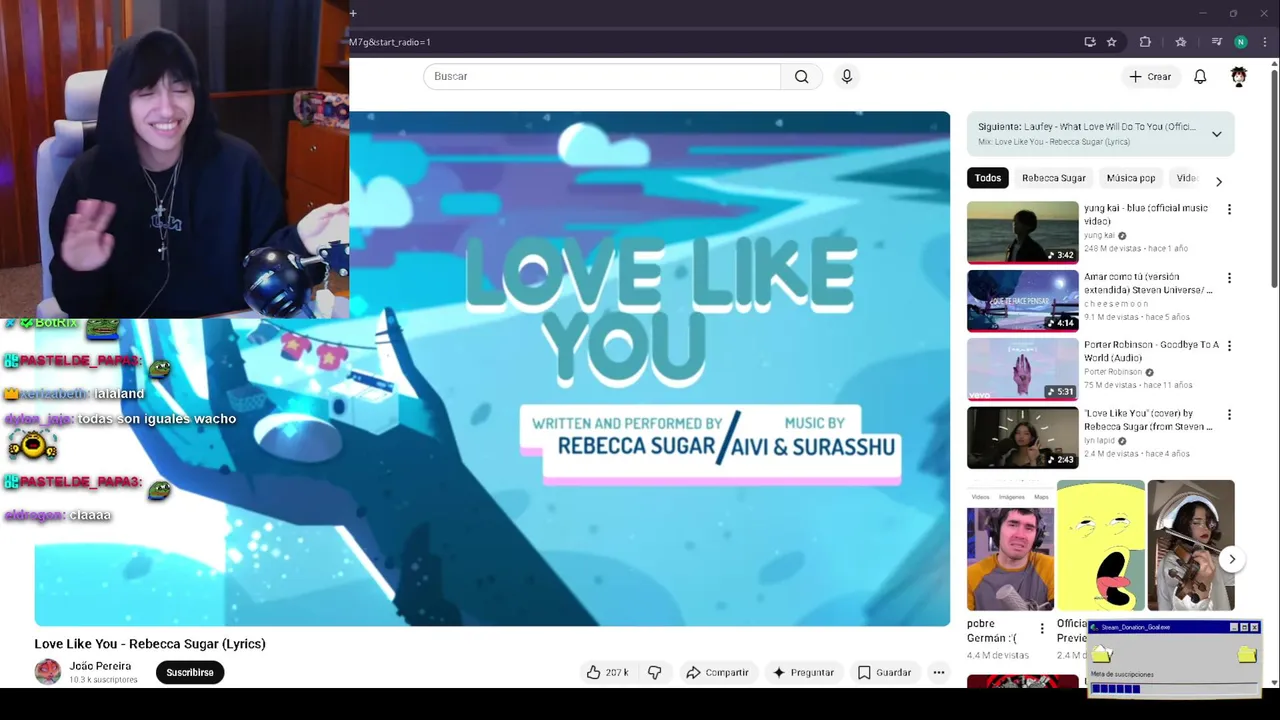Click chat message lalaland
Viewport: 1280px width, 720px height.
pyautogui.click(x=119, y=394)
